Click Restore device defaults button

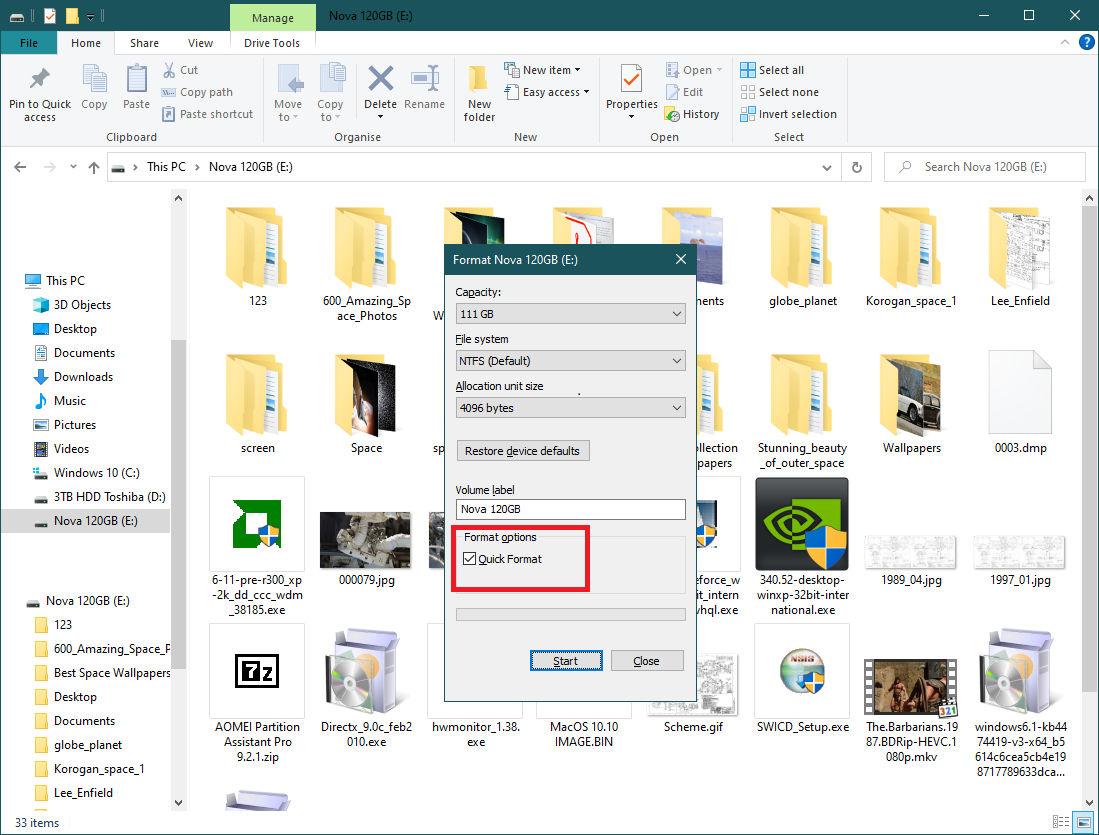click(522, 451)
